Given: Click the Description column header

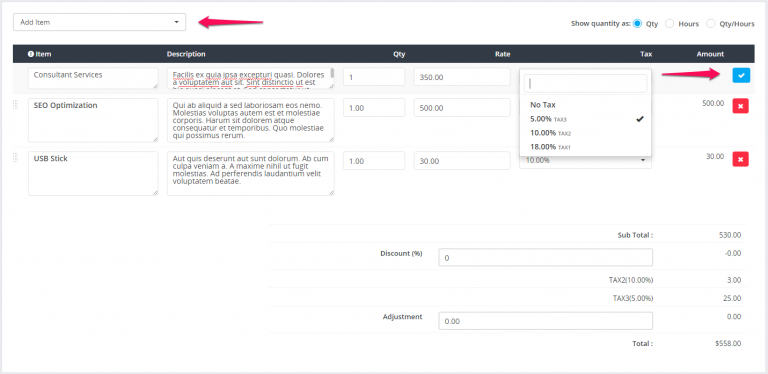Looking at the screenshot, I should coord(186,54).
